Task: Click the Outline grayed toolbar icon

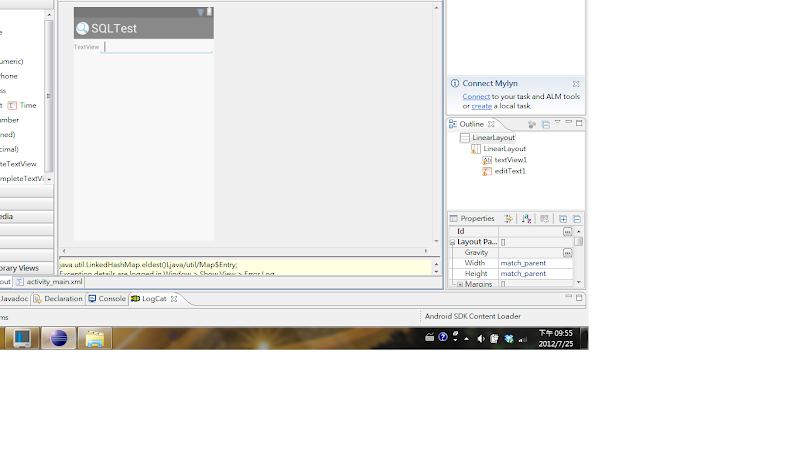Action: pos(532,124)
